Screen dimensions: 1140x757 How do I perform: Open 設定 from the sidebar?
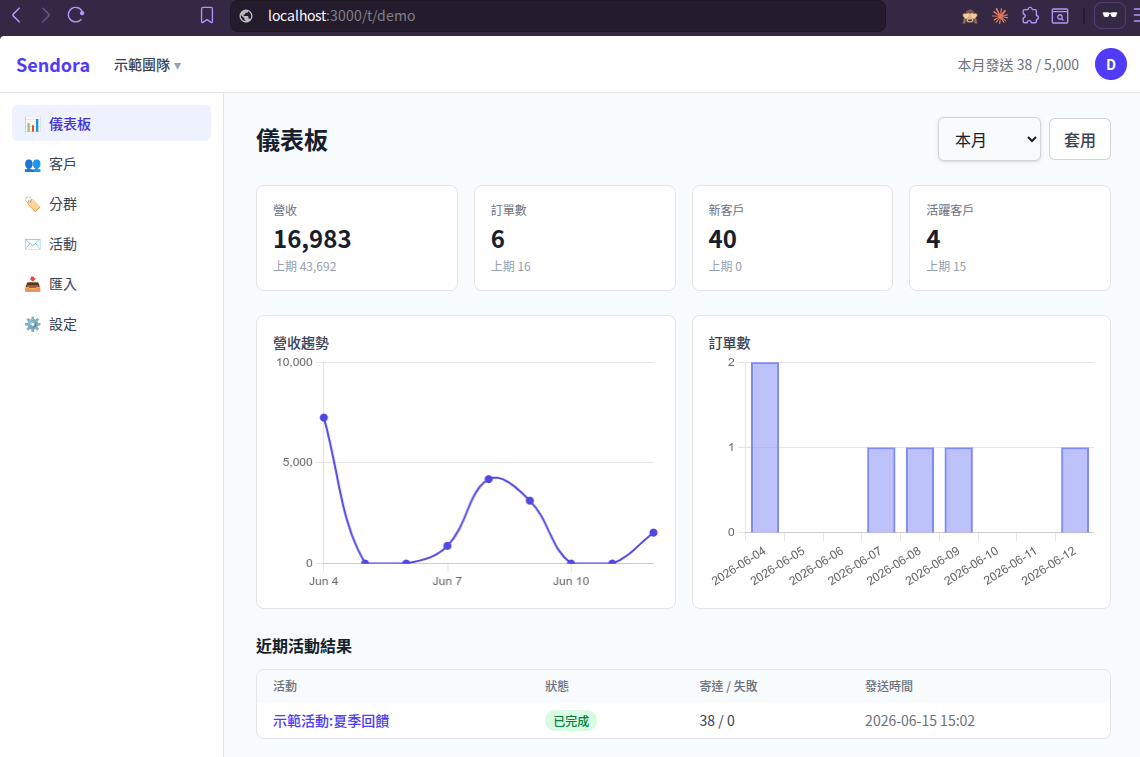111,324
